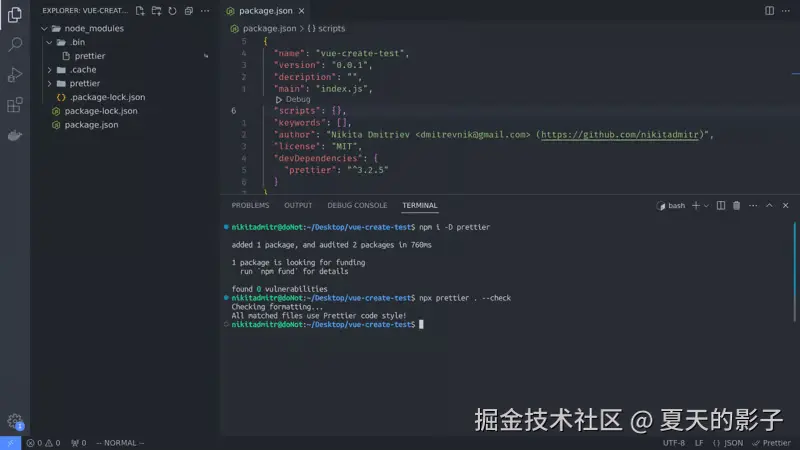Switch to the Problems tab
Image resolution: width=800 pixels, height=450 pixels.
point(250,205)
